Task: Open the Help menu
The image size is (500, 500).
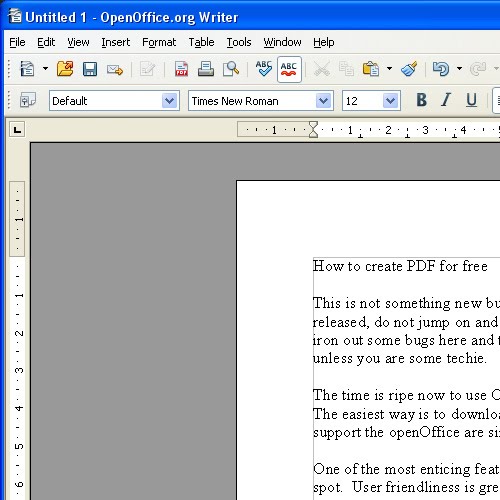Action: (324, 42)
